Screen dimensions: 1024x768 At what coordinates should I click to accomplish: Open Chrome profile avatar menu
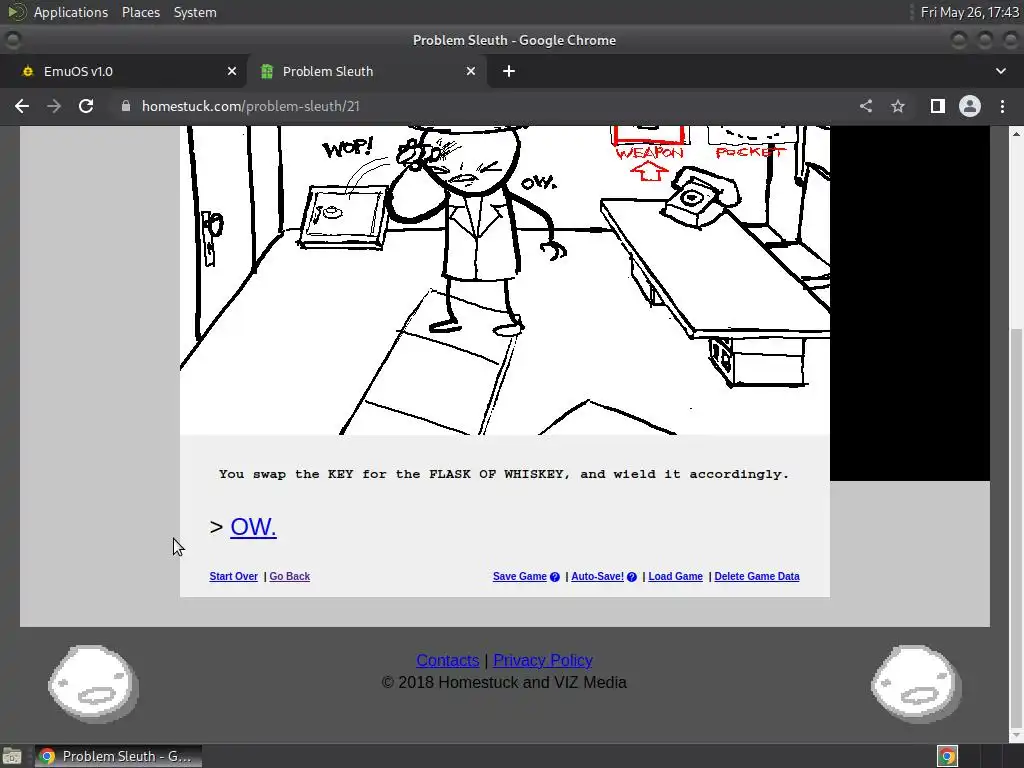point(970,106)
